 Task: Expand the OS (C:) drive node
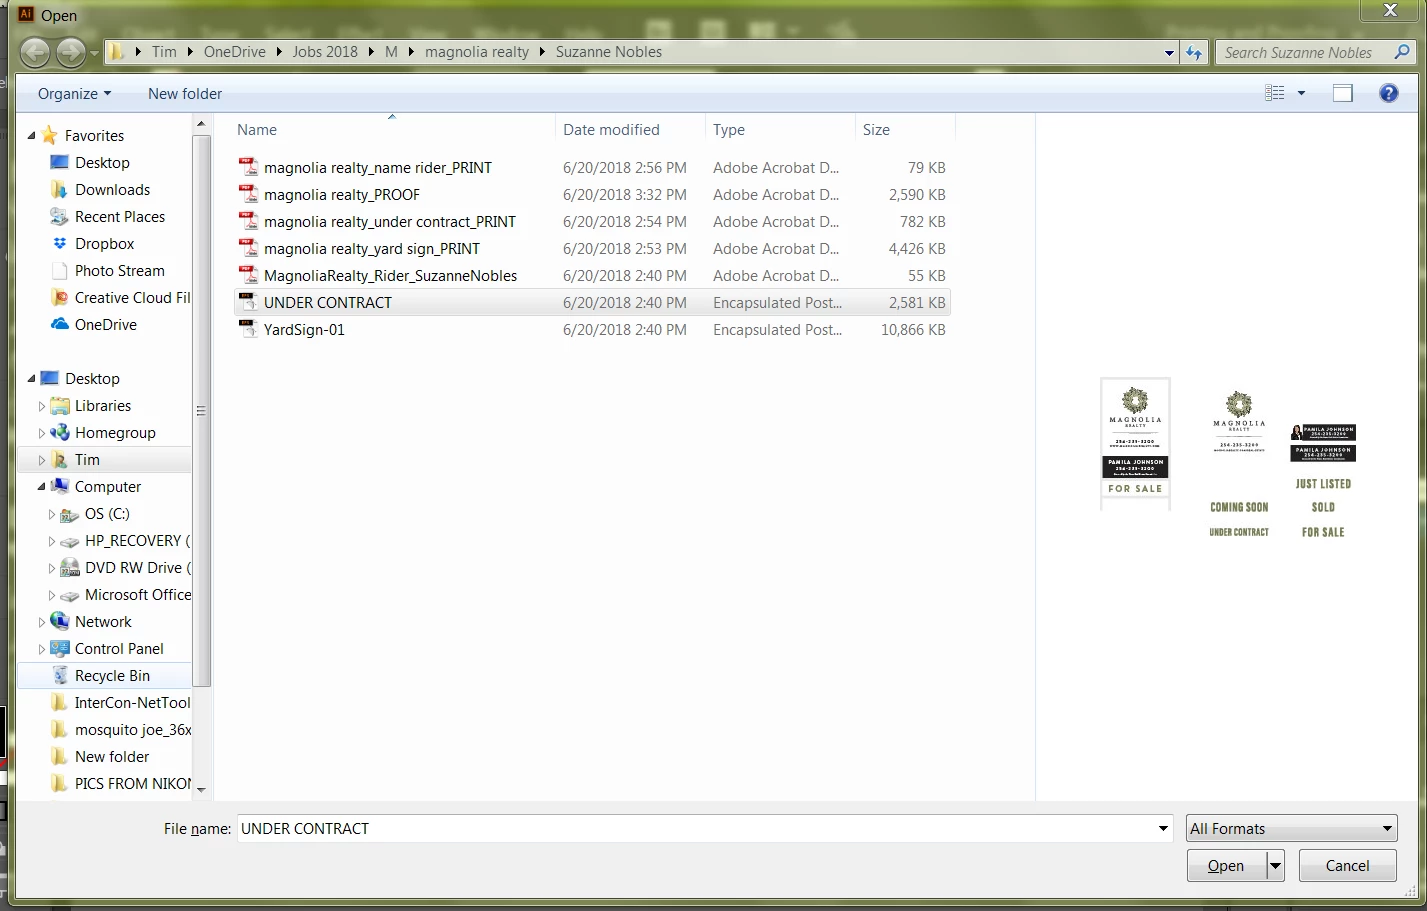point(52,514)
